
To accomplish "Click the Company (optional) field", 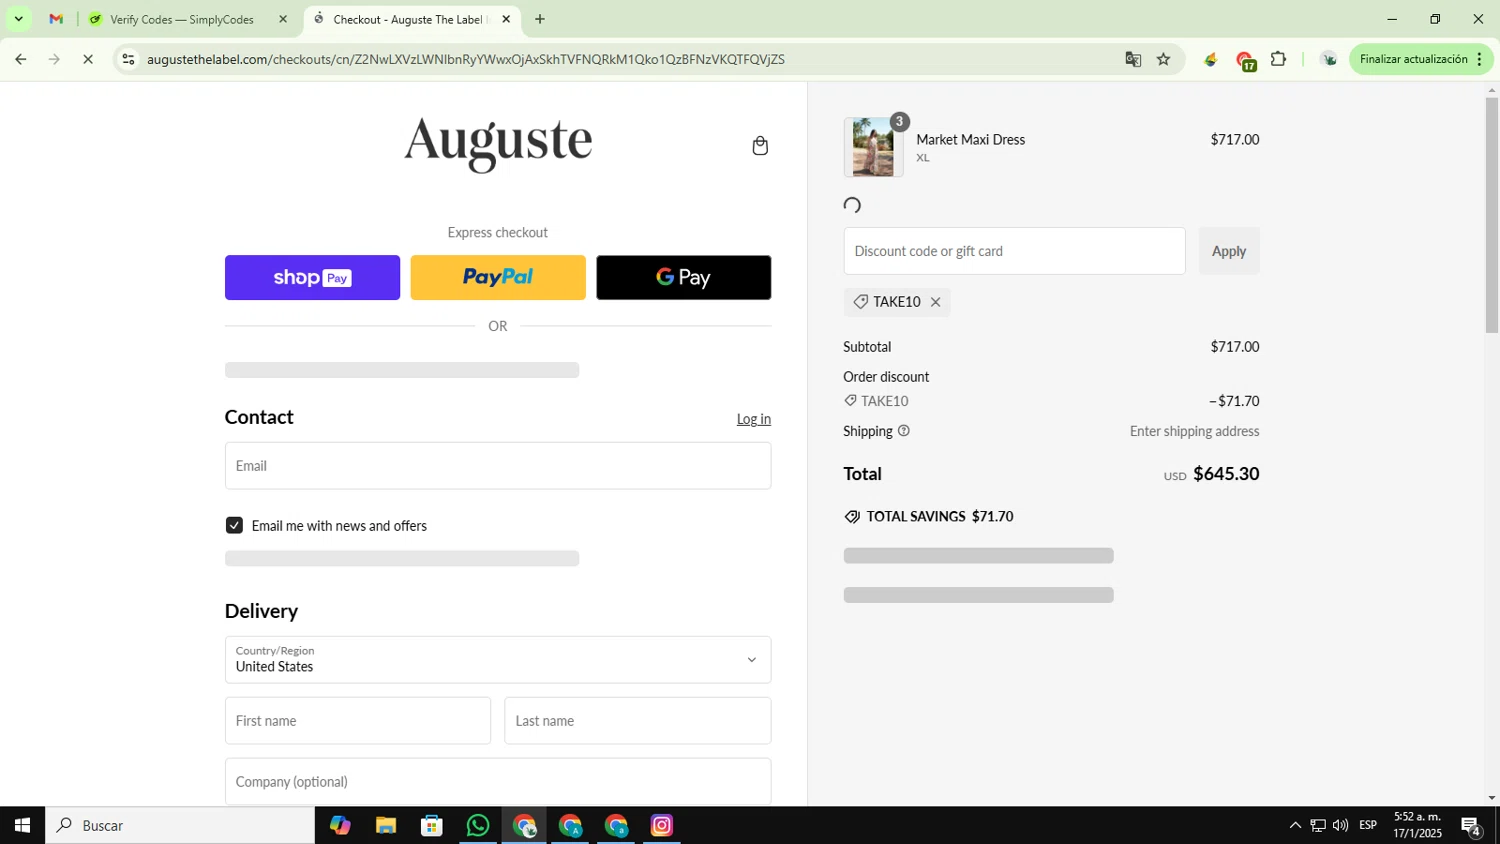I will pyautogui.click(x=498, y=781).
